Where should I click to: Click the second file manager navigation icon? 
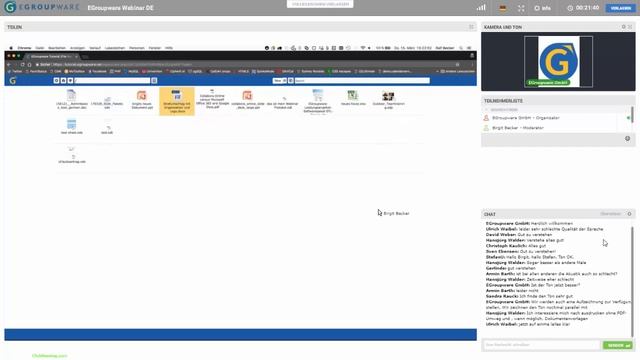[x=63, y=80]
